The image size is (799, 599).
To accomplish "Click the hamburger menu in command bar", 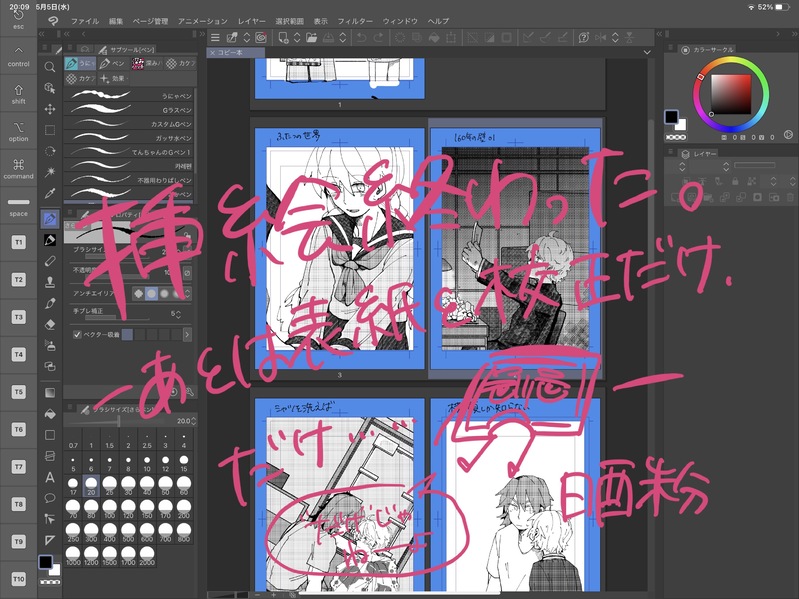I will (x=215, y=38).
